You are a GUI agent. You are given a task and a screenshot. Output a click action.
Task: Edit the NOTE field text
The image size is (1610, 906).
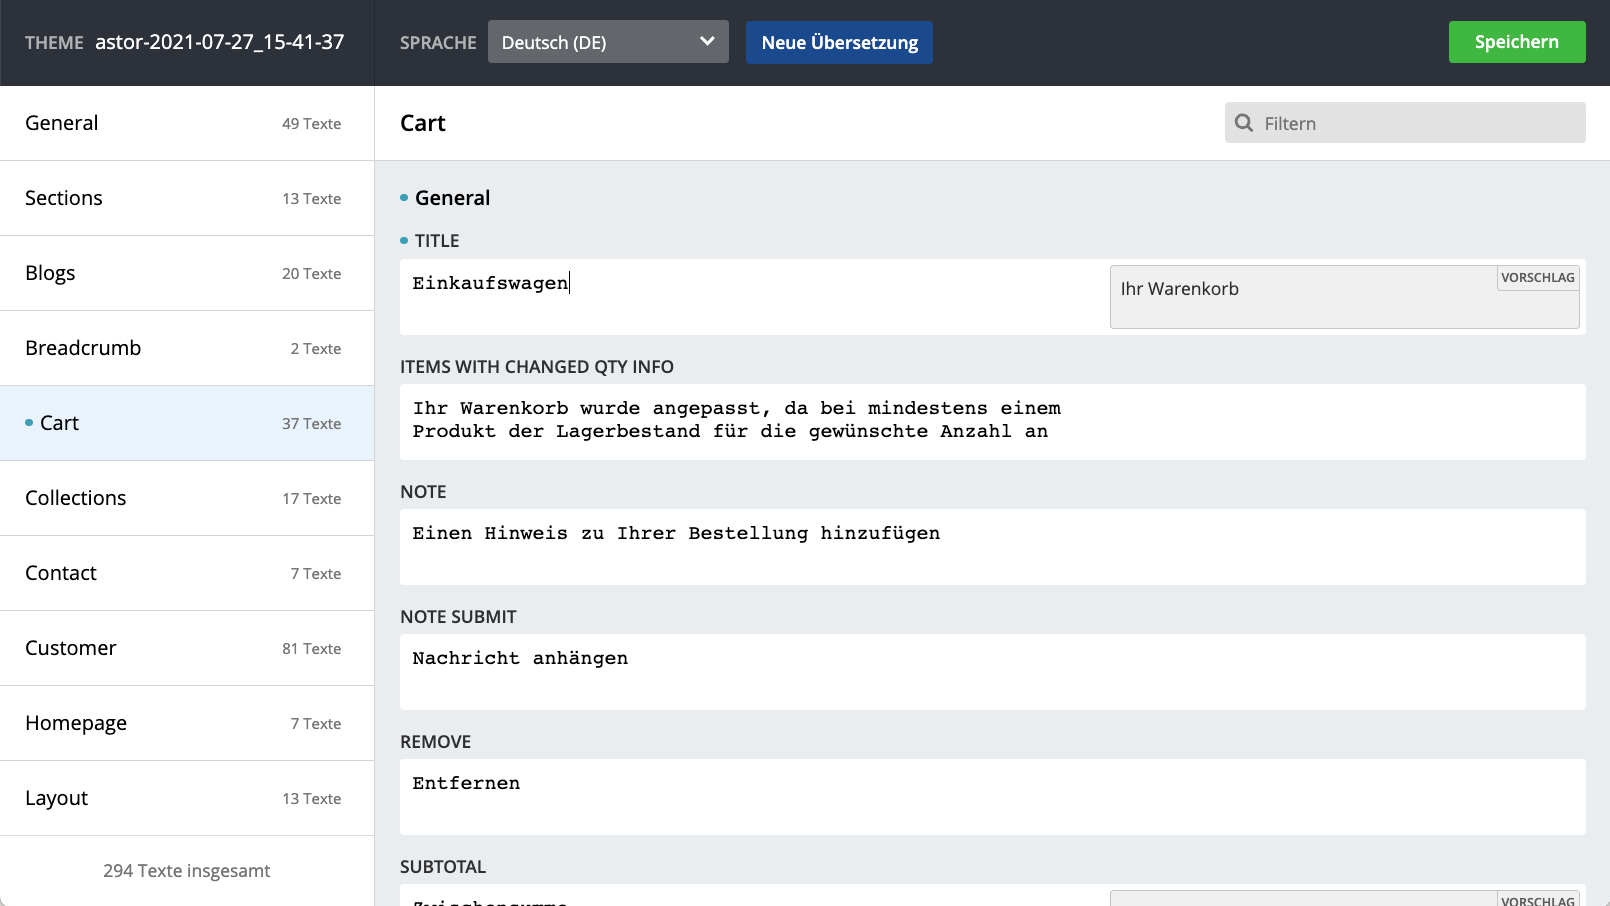coord(993,547)
